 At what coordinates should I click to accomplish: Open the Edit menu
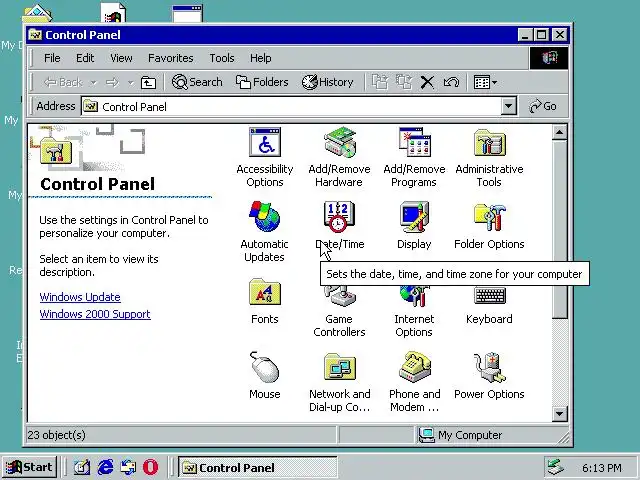85,58
